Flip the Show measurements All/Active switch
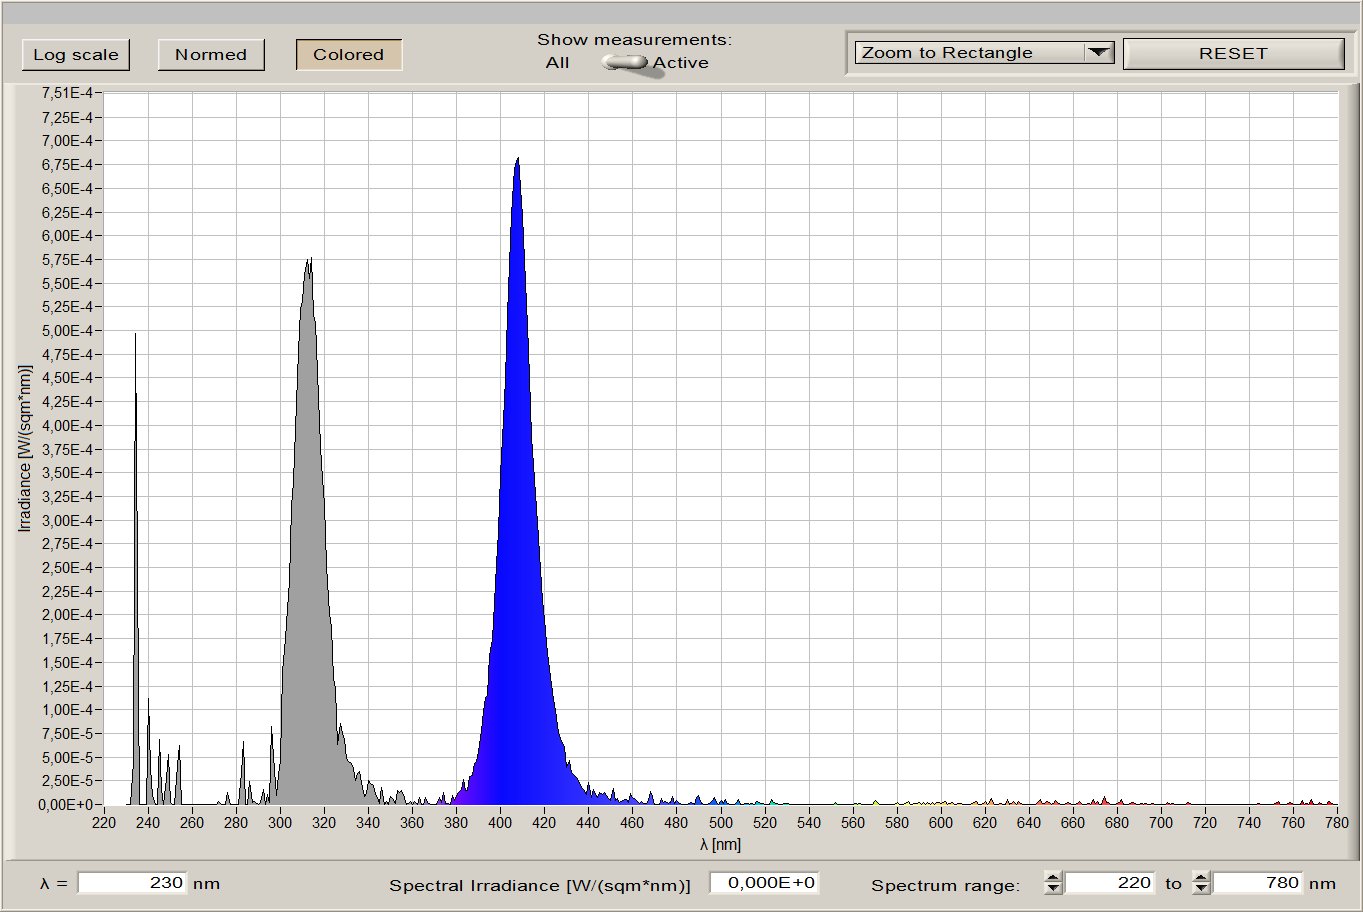This screenshot has width=1363, height=912. (x=626, y=63)
